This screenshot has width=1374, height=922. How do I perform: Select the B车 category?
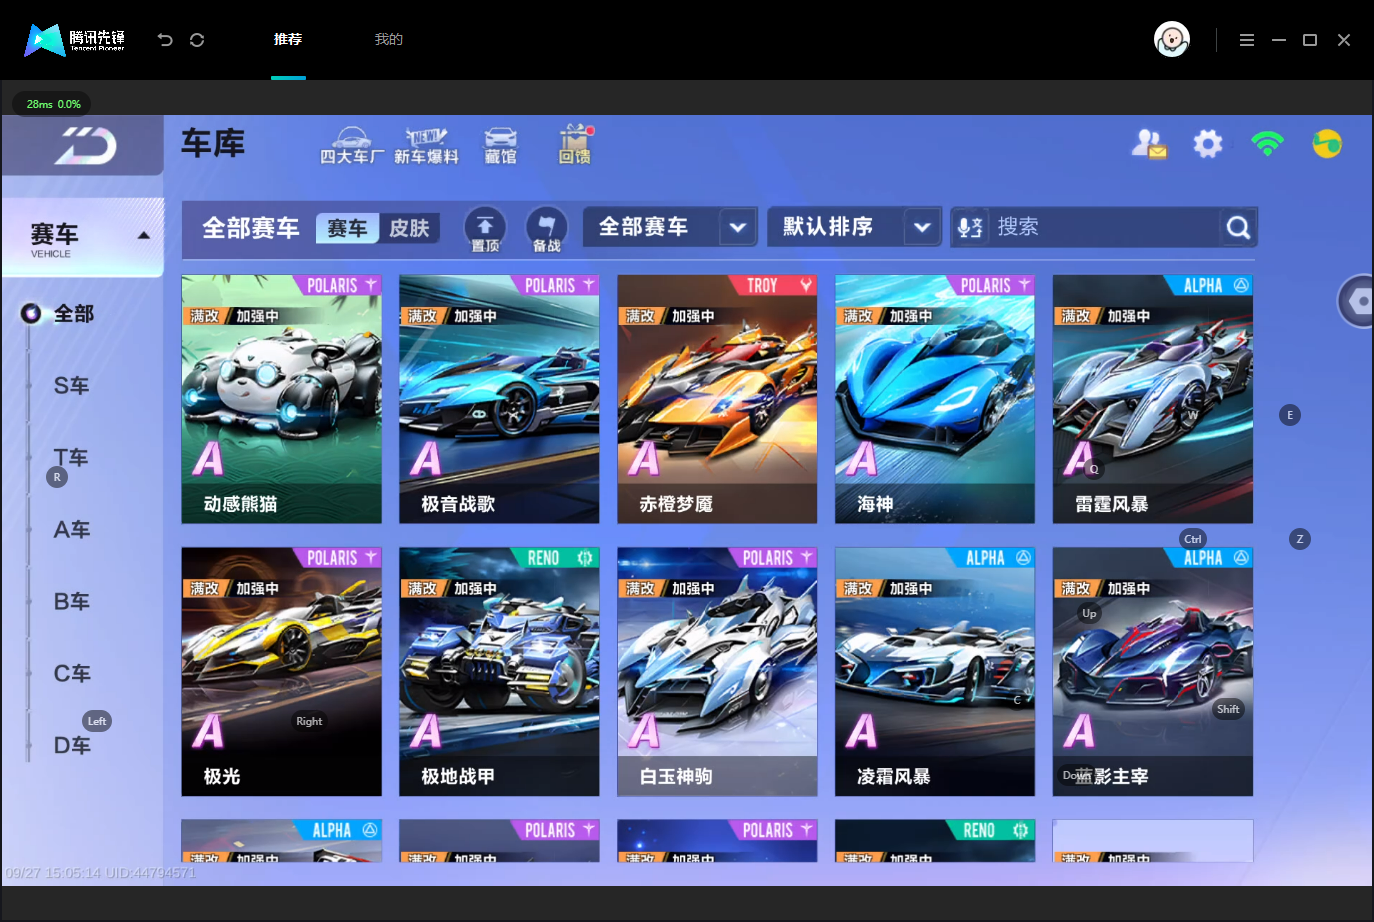coord(72,602)
